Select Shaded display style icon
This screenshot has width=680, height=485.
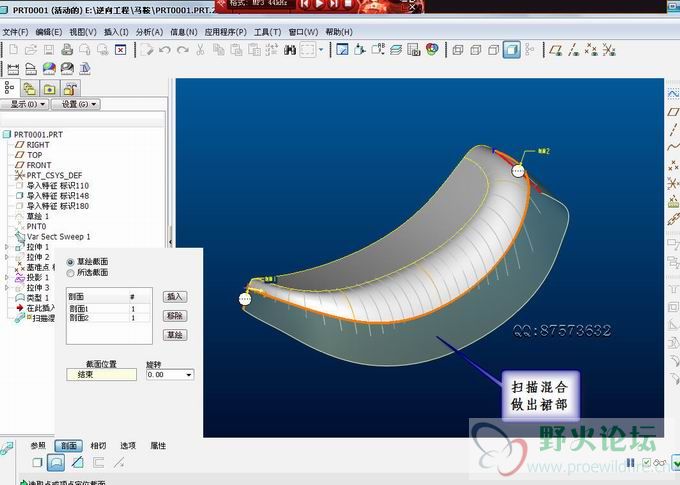[512, 50]
